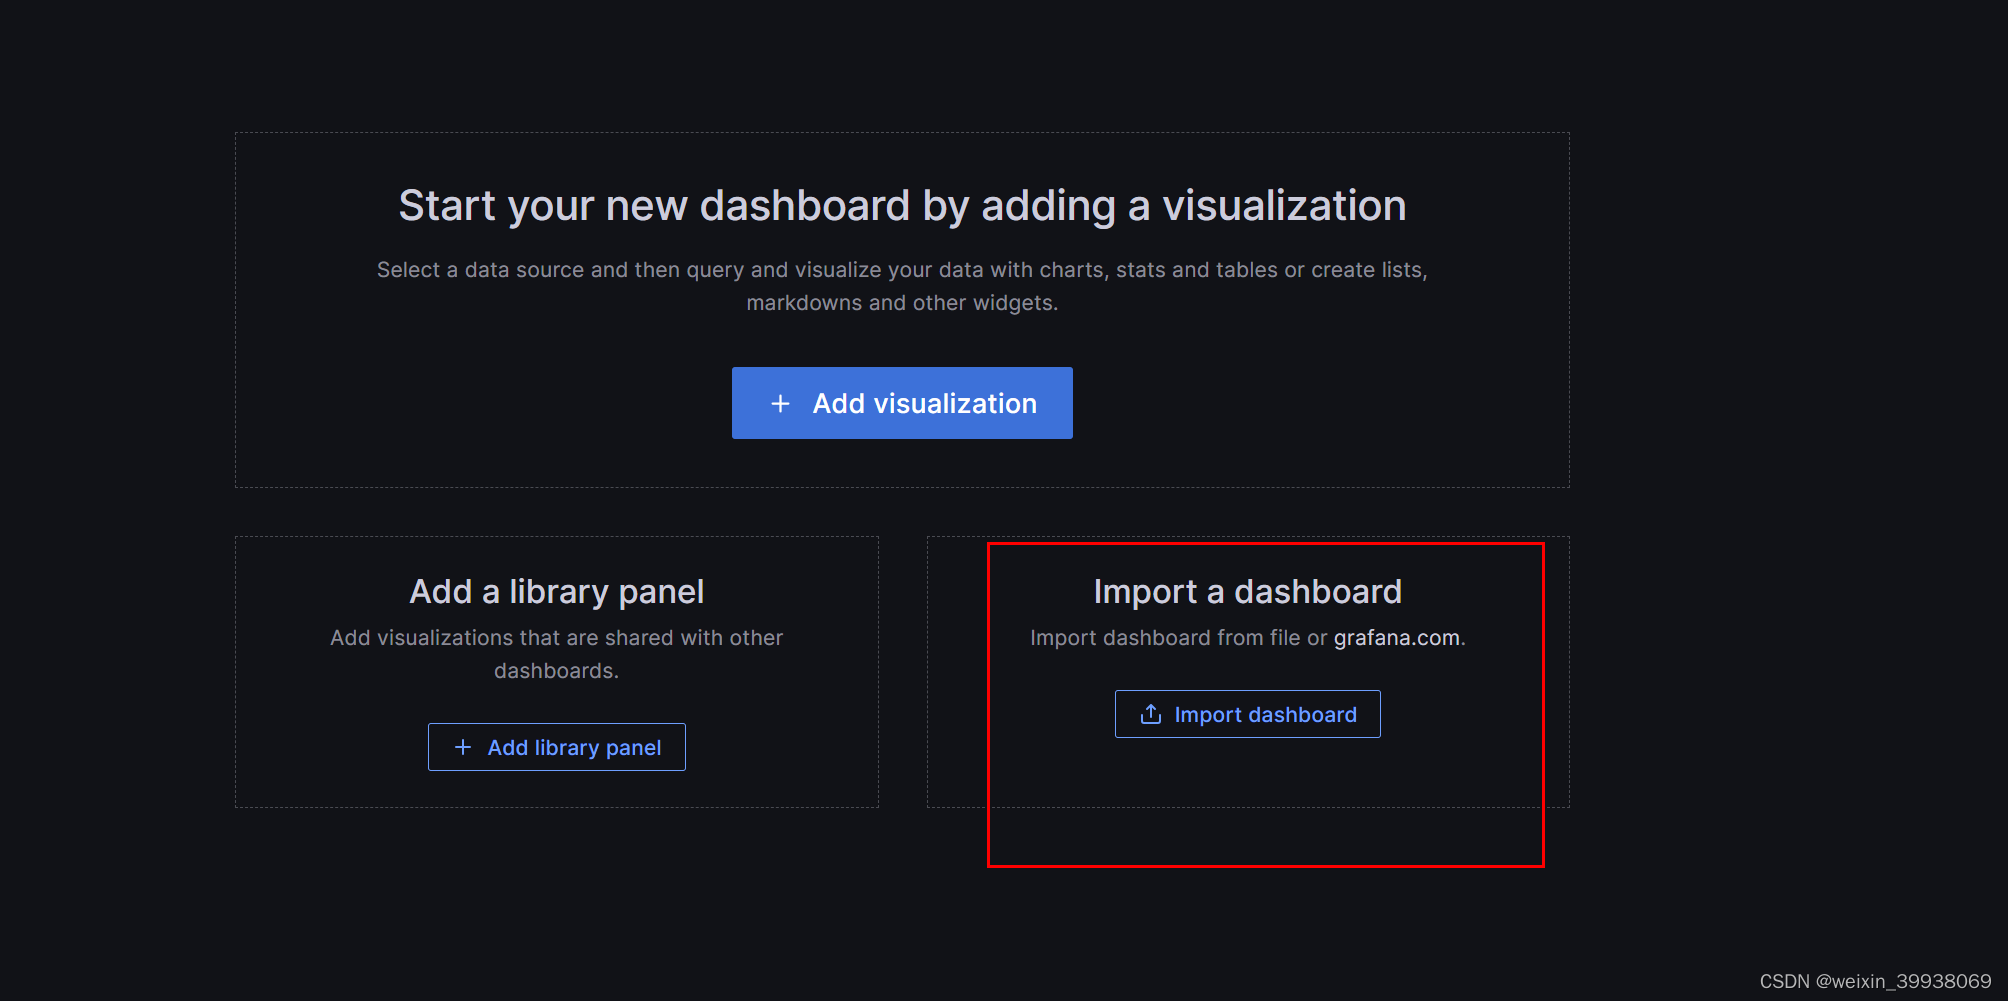Click the plus icon in Add visualization
This screenshot has height=1001, width=2008.
tap(781, 403)
